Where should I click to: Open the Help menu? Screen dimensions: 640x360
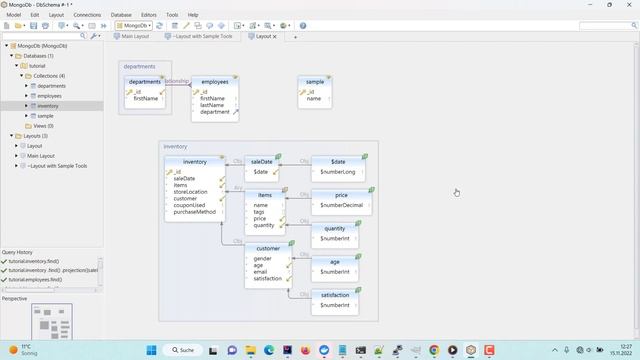(193, 15)
